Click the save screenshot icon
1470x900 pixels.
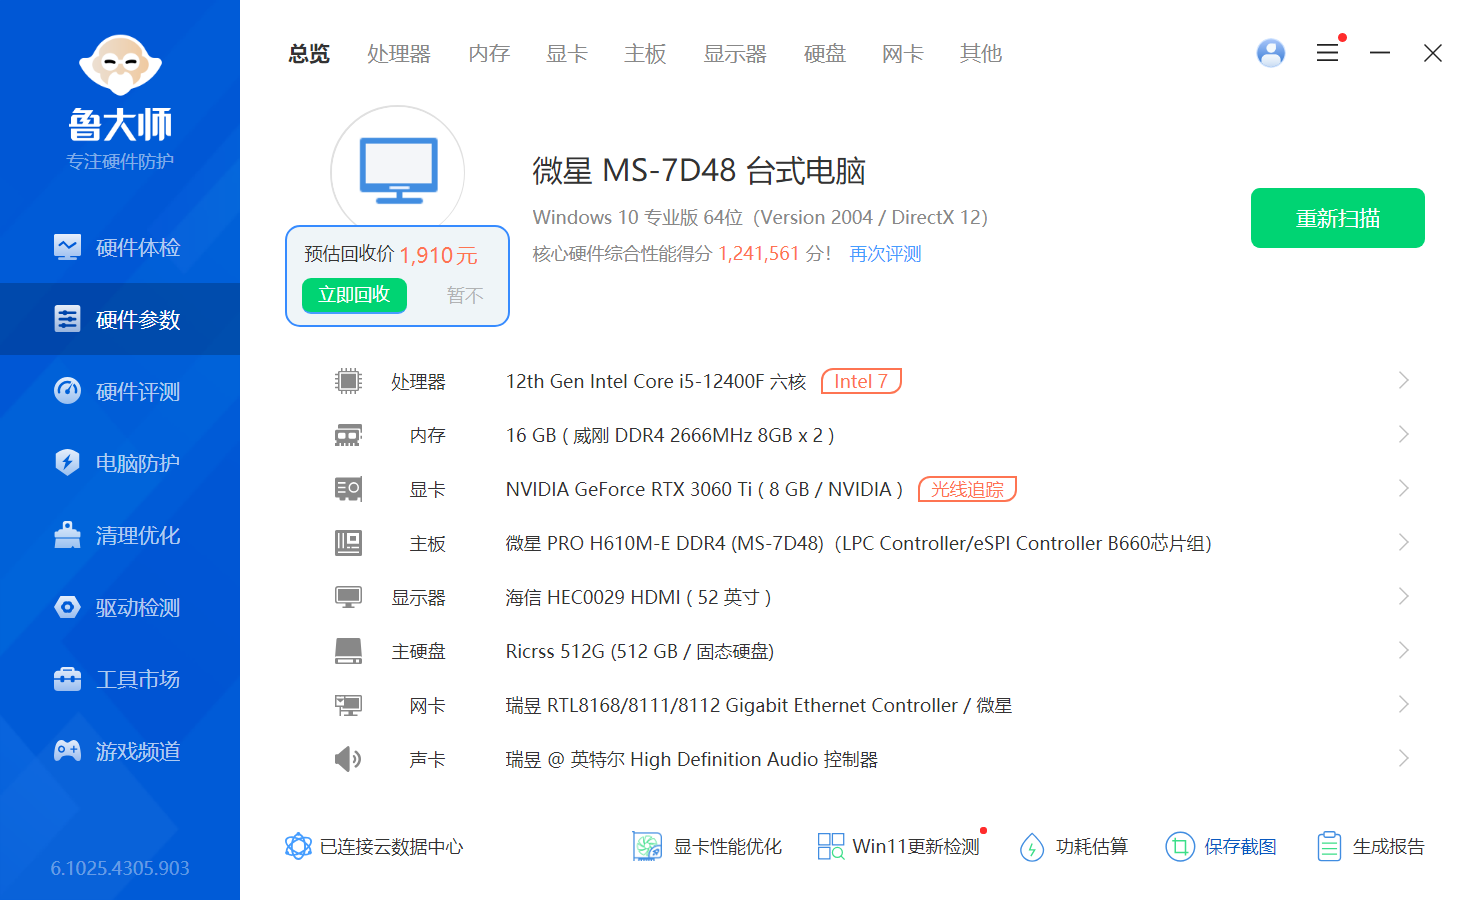[x=1180, y=847]
